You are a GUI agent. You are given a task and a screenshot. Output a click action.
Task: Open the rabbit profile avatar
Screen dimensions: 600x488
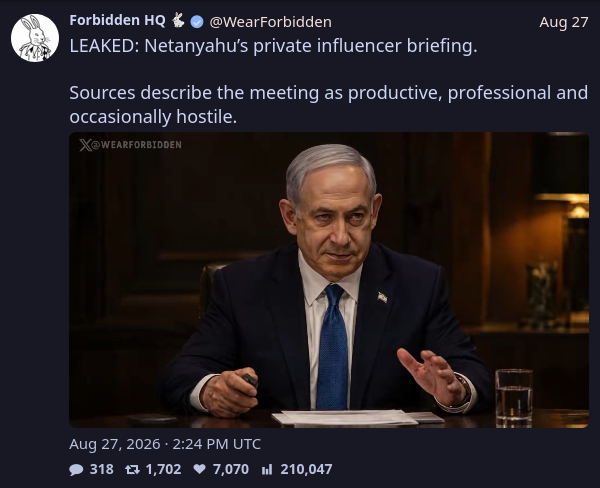coord(35,38)
